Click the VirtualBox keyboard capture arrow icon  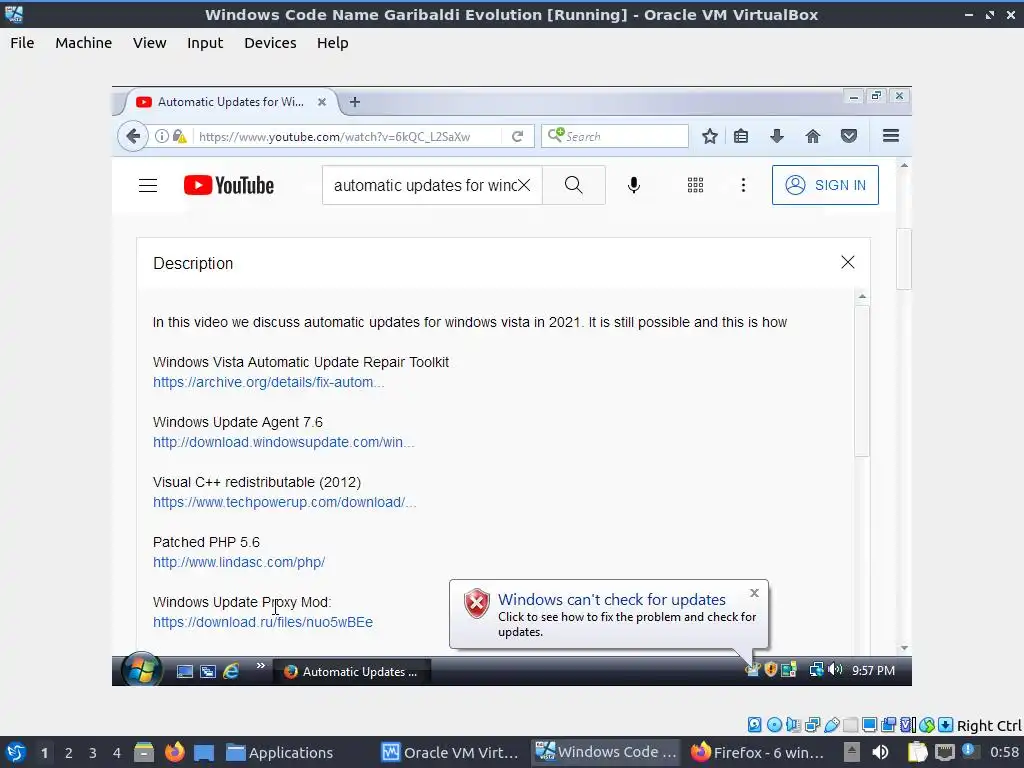pos(946,725)
